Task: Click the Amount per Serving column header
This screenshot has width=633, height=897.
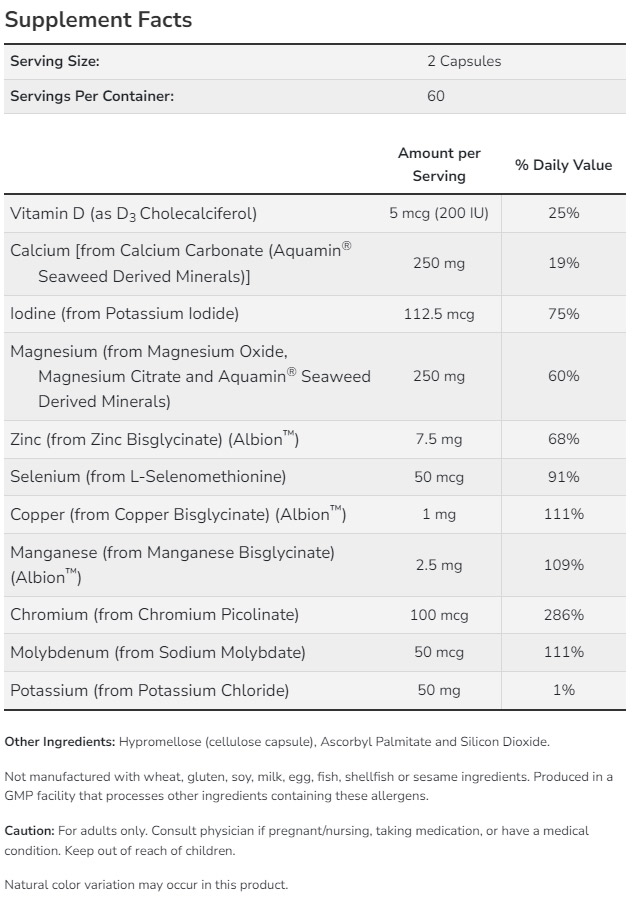Action: [x=439, y=164]
